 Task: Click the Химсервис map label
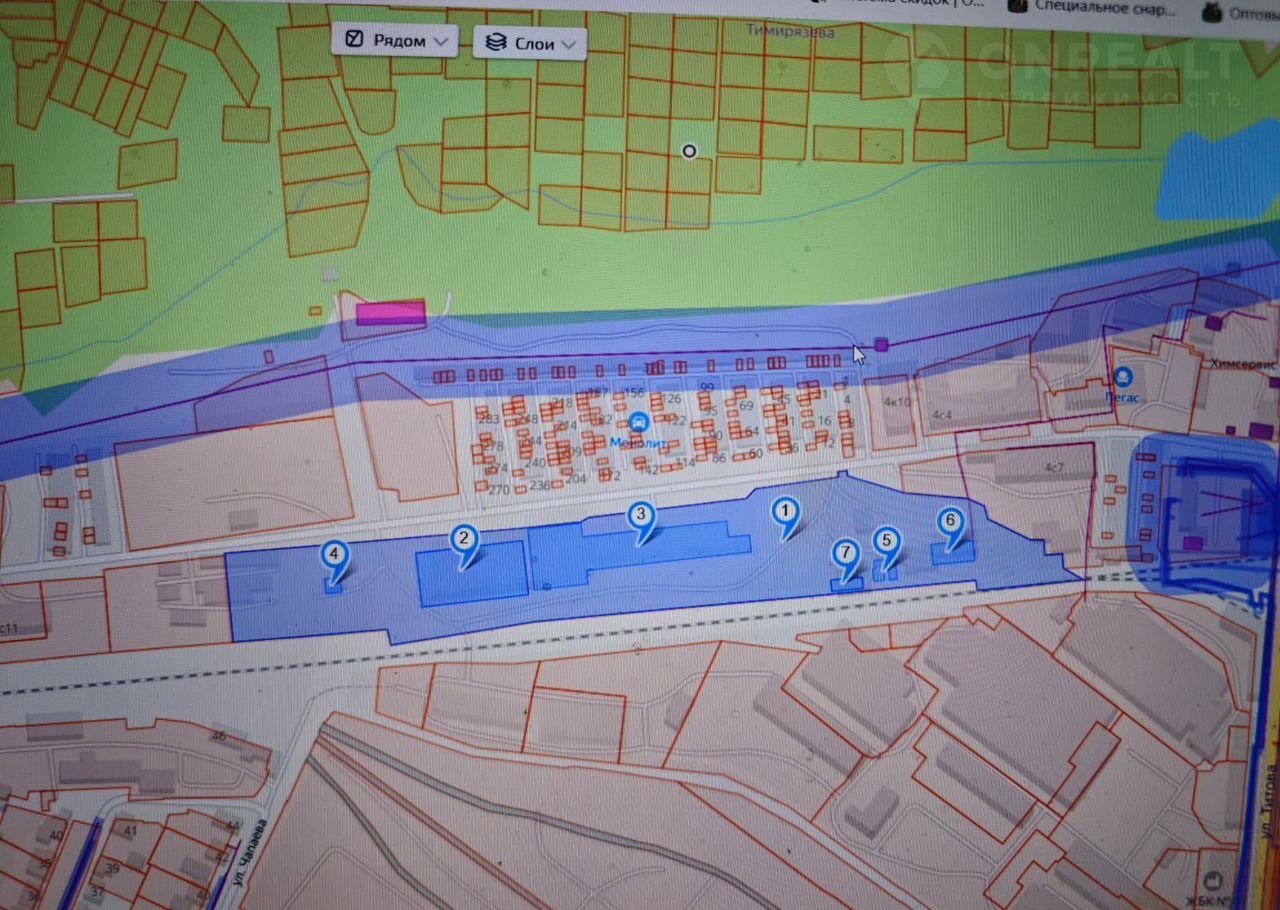pyautogui.click(x=1244, y=366)
